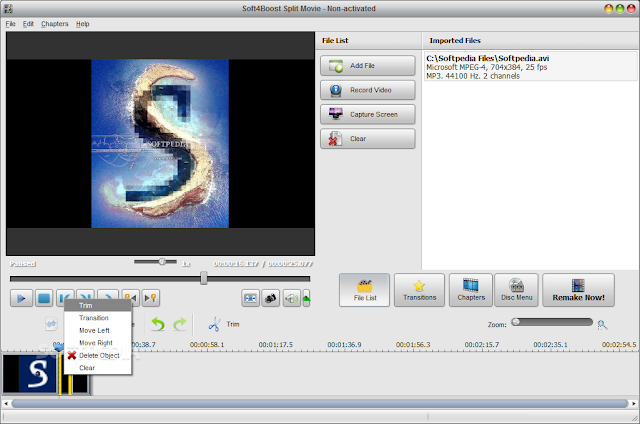
Task: Choose Transition in the context menu
Action: tap(98, 318)
